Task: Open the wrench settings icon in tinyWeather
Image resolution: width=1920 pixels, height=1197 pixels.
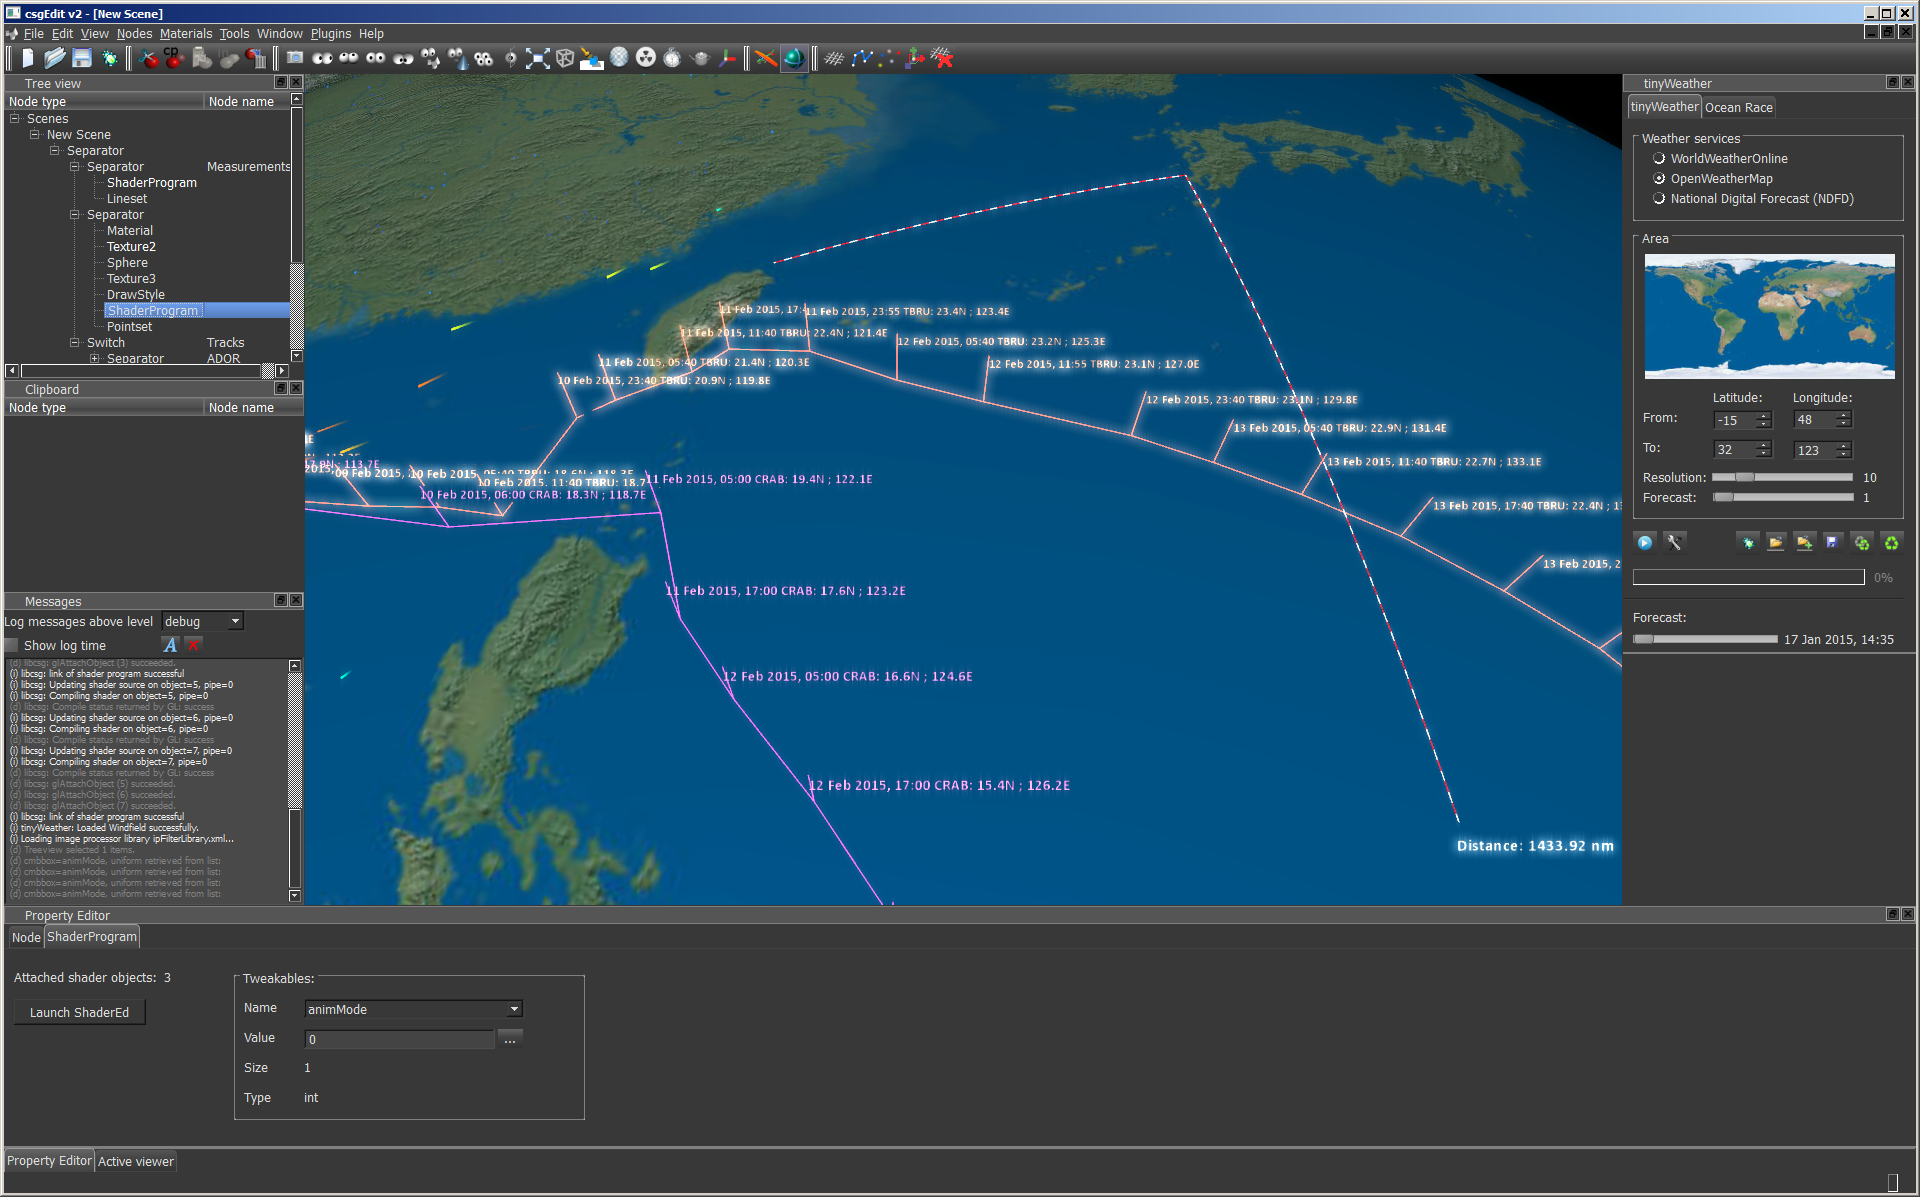Action: (1674, 542)
